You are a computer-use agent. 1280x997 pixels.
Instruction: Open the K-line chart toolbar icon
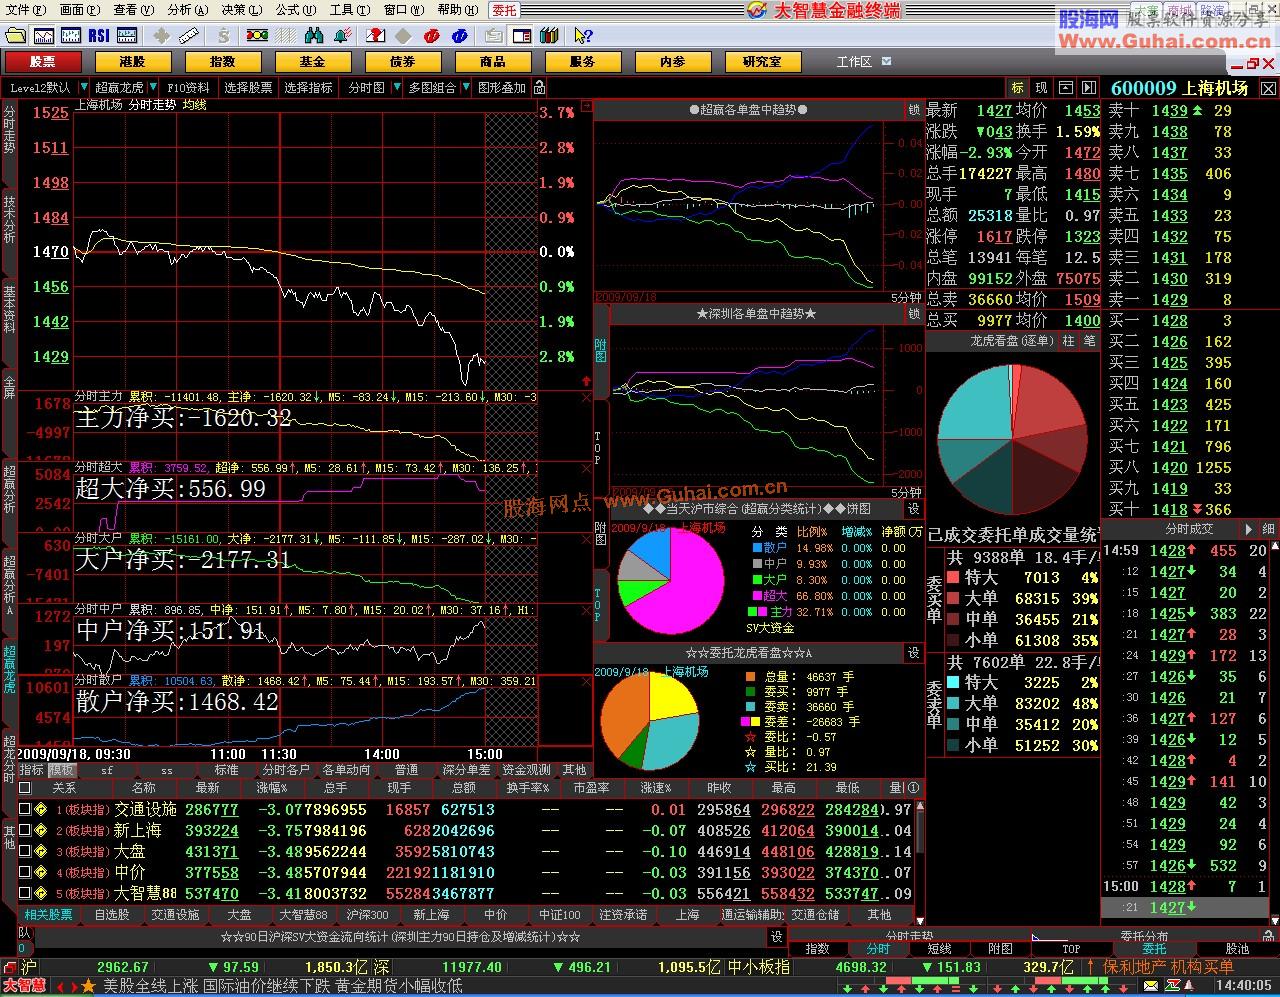tap(71, 36)
